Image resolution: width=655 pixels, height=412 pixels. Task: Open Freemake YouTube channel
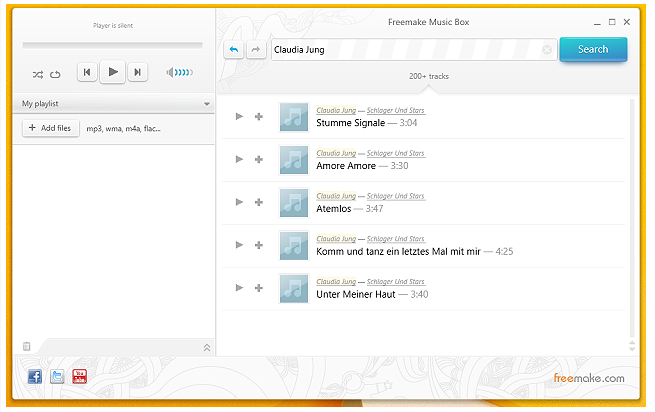click(79, 376)
